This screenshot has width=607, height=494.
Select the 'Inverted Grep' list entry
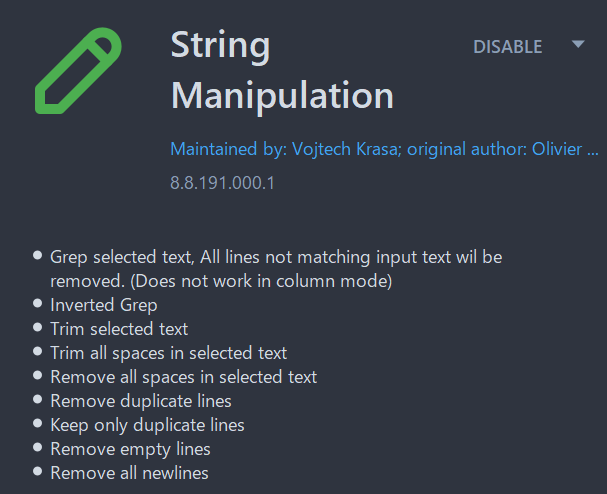pos(104,305)
